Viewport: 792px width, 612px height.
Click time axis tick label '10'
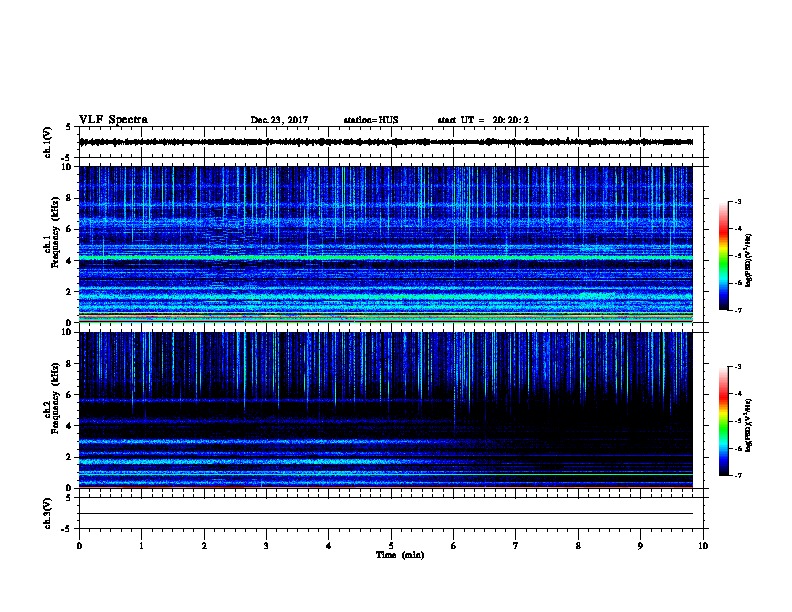click(x=703, y=545)
